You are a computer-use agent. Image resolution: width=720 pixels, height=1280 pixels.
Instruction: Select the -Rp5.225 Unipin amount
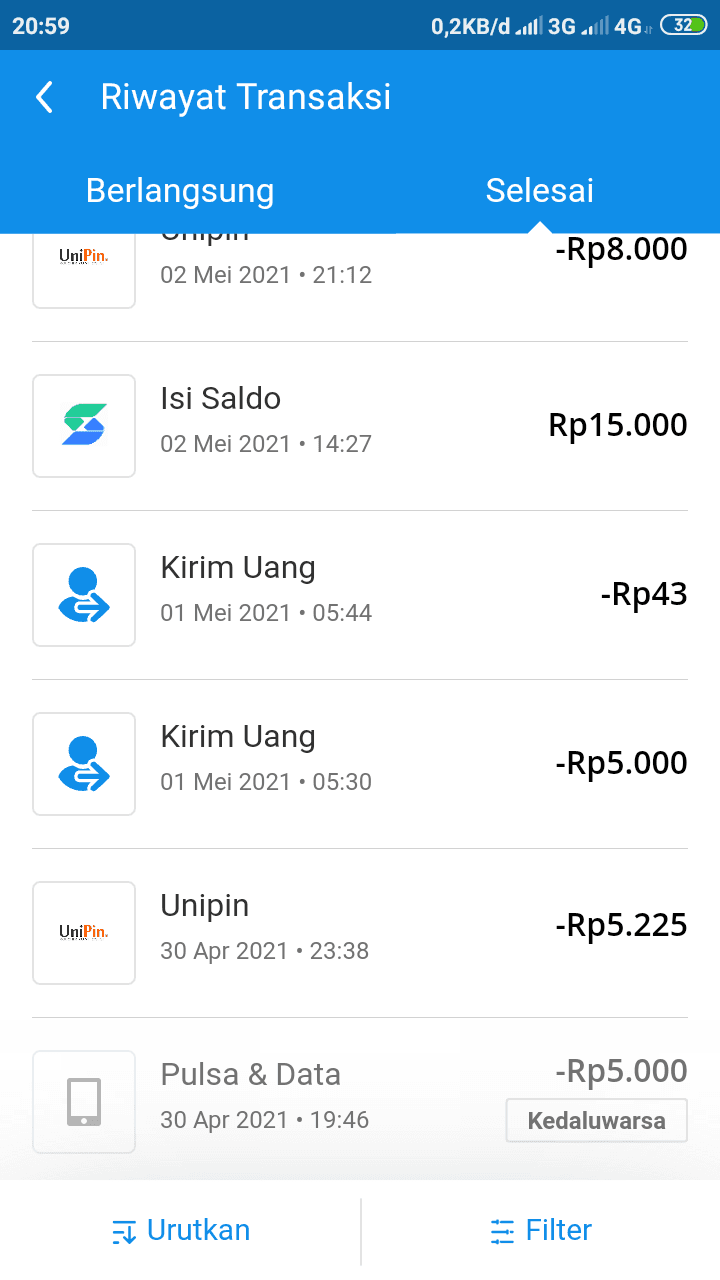[x=621, y=926]
